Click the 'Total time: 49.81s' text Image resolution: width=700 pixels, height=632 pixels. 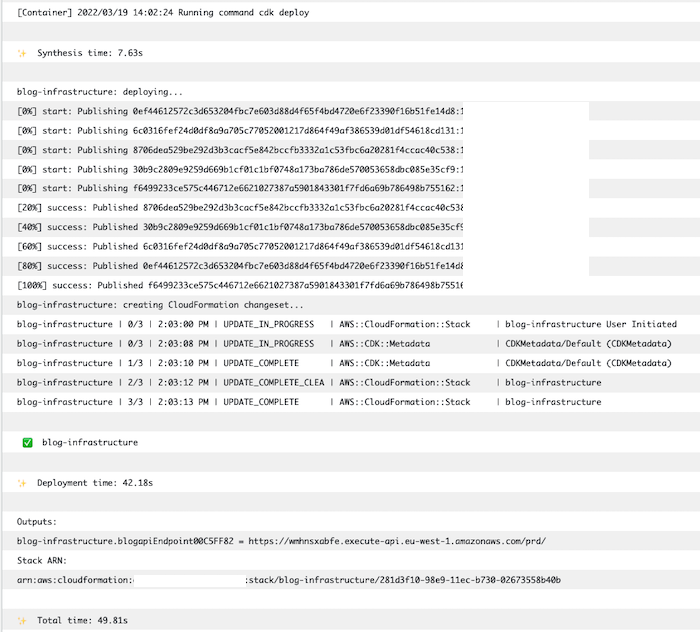tap(83, 620)
